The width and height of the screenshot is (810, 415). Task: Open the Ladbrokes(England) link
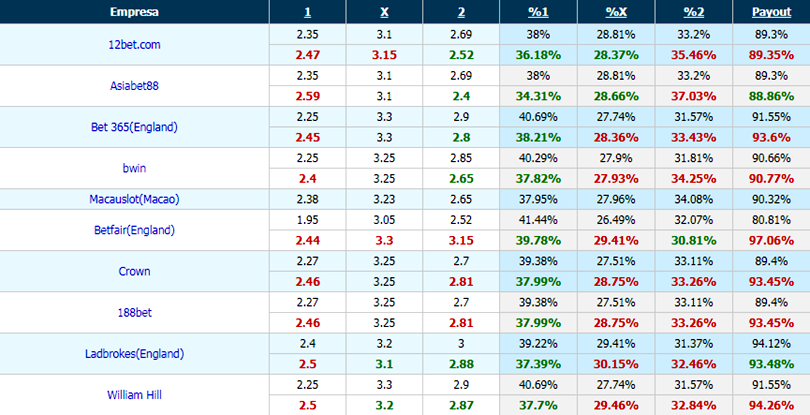click(134, 354)
